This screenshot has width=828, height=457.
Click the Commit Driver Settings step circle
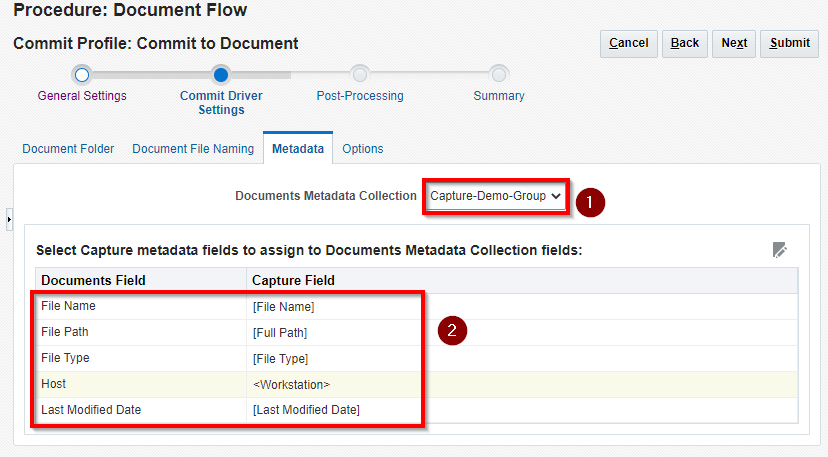click(x=221, y=74)
